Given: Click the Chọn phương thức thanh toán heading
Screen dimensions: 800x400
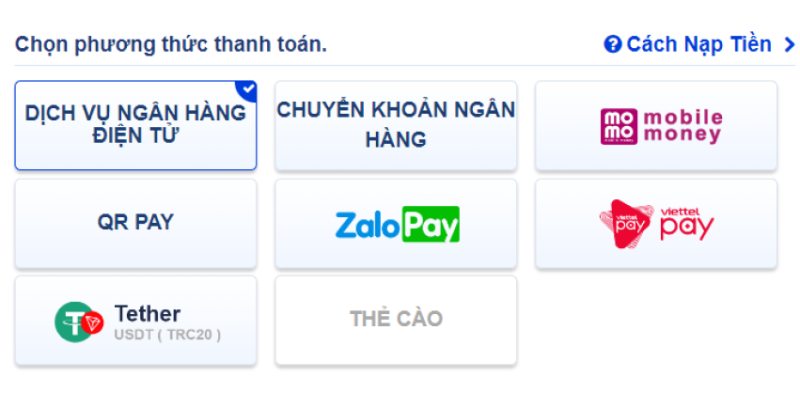Looking at the screenshot, I should tap(171, 45).
